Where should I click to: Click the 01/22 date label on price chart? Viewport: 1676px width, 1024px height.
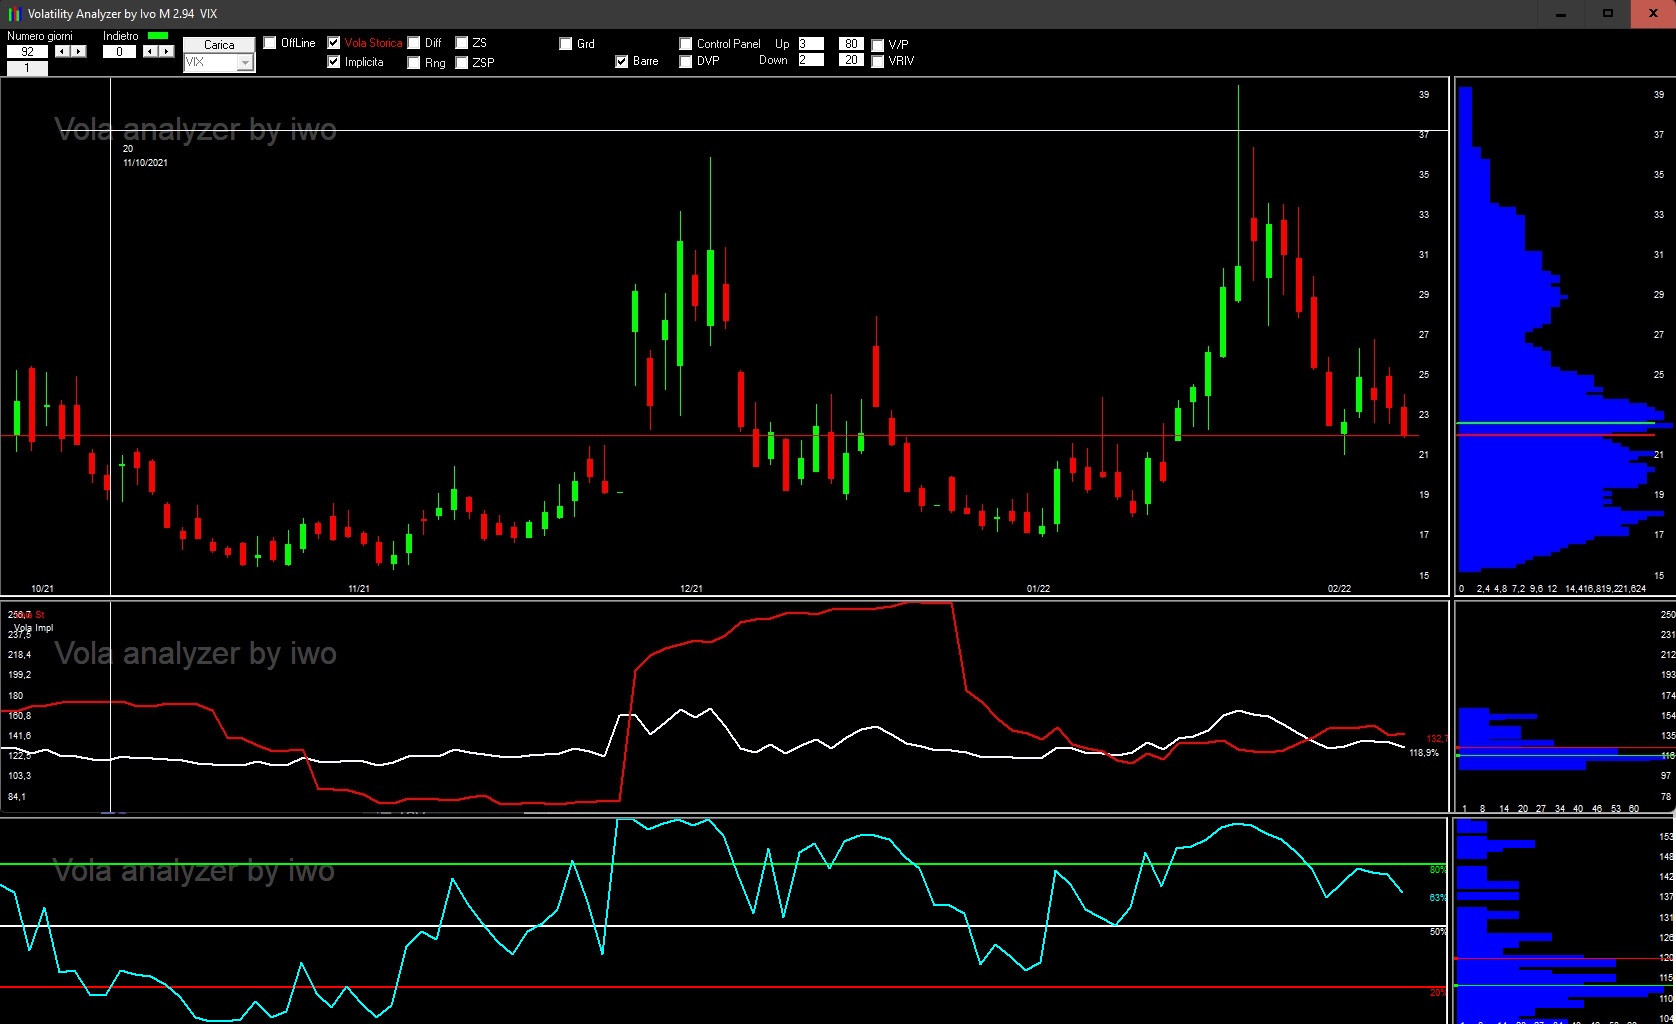(x=1038, y=588)
